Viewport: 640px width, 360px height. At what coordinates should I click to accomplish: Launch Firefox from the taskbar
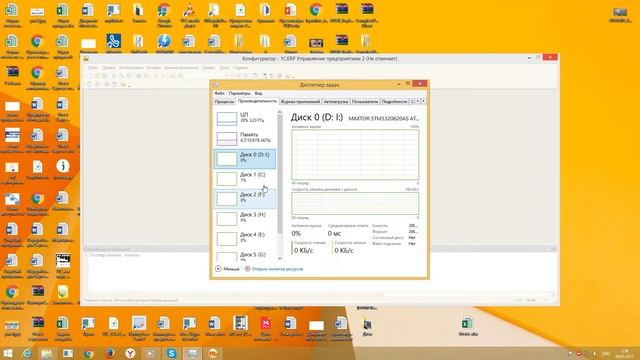coord(109,353)
